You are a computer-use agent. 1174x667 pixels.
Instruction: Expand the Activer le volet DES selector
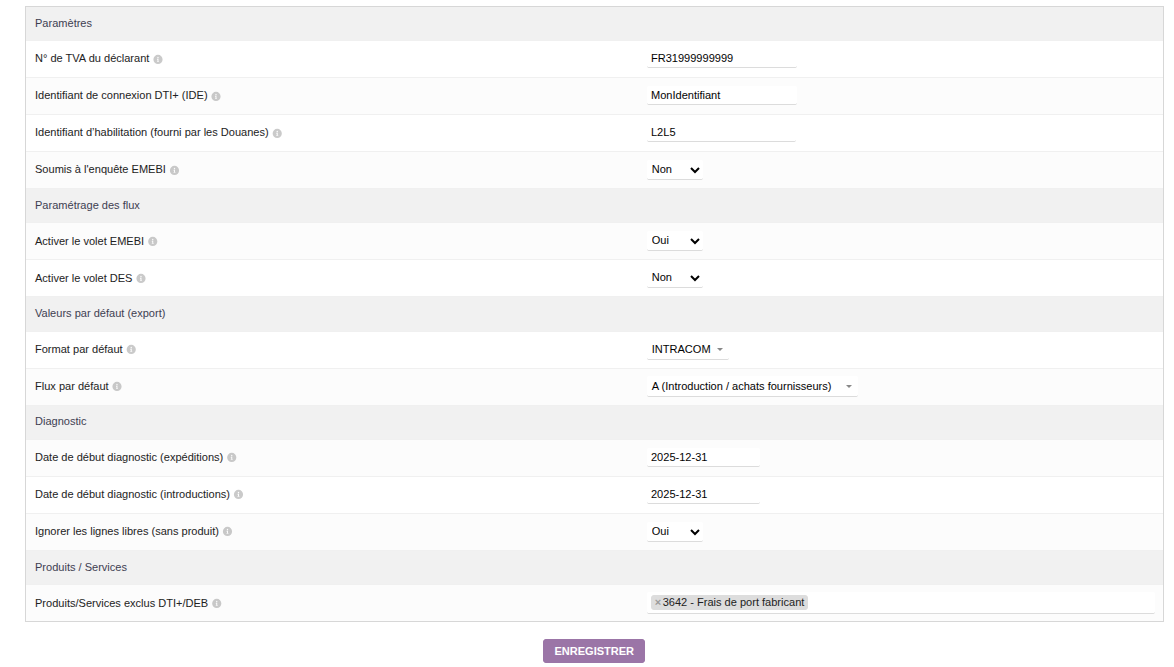click(675, 278)
